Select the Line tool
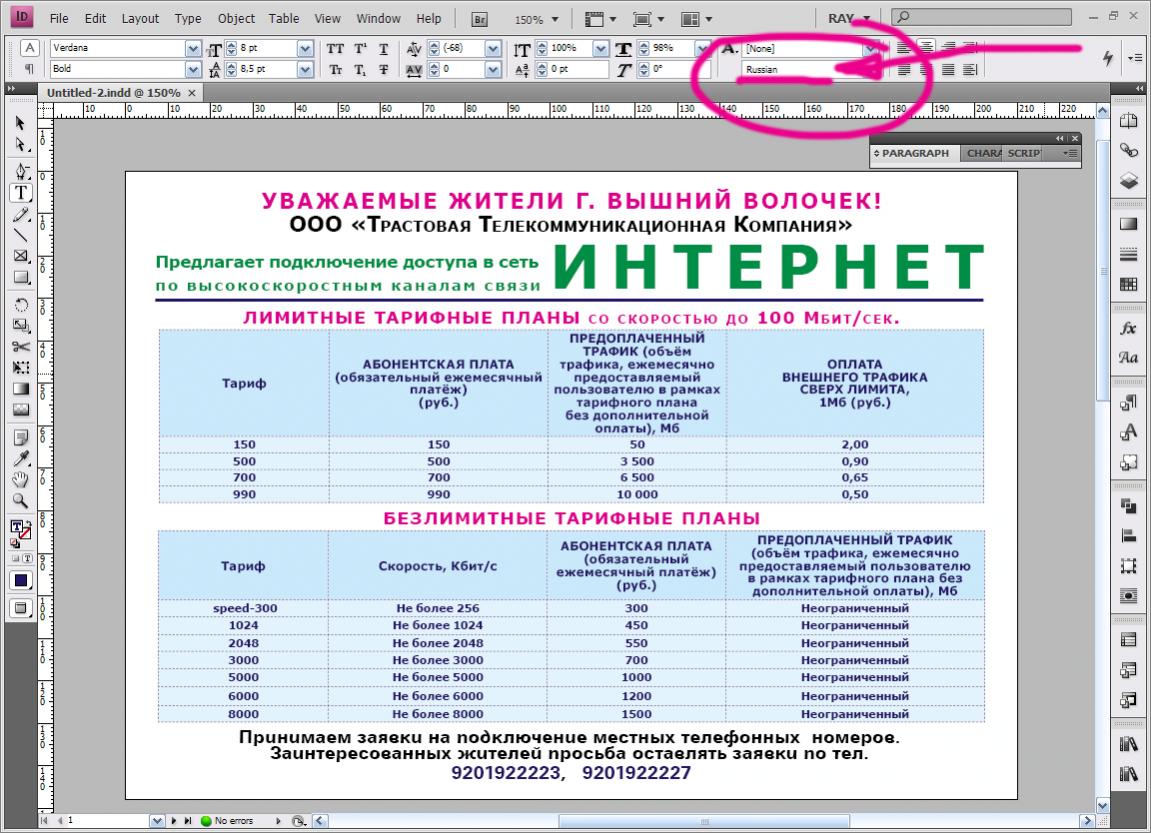1151x833 pixels. tap(21, 236)
